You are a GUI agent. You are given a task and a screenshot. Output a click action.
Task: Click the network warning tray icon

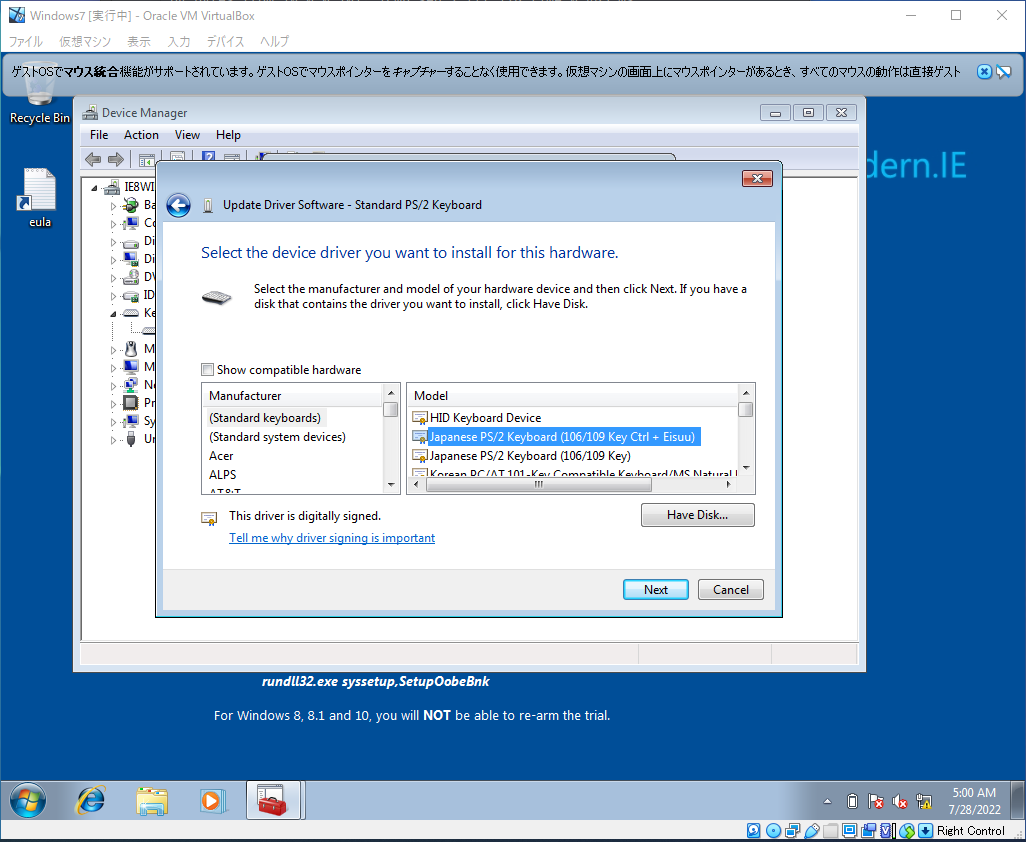[x=924, y=801]
